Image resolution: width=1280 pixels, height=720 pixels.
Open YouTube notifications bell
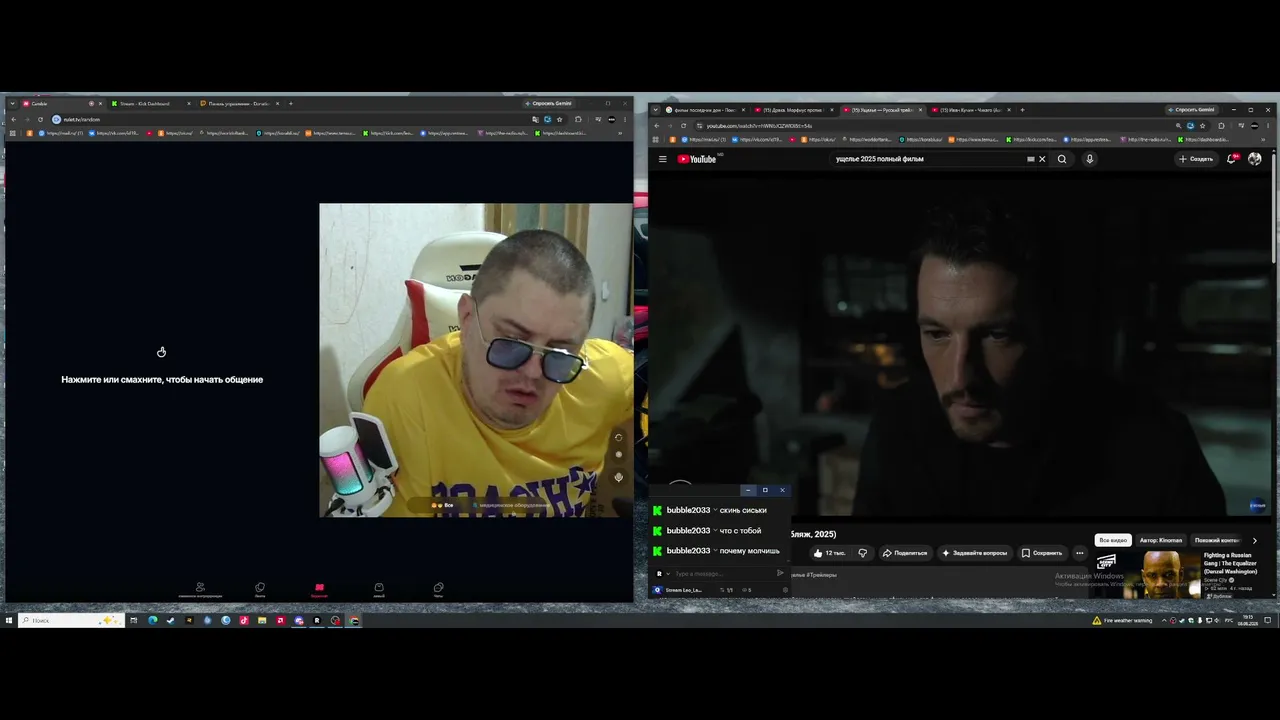point(1232,159)
